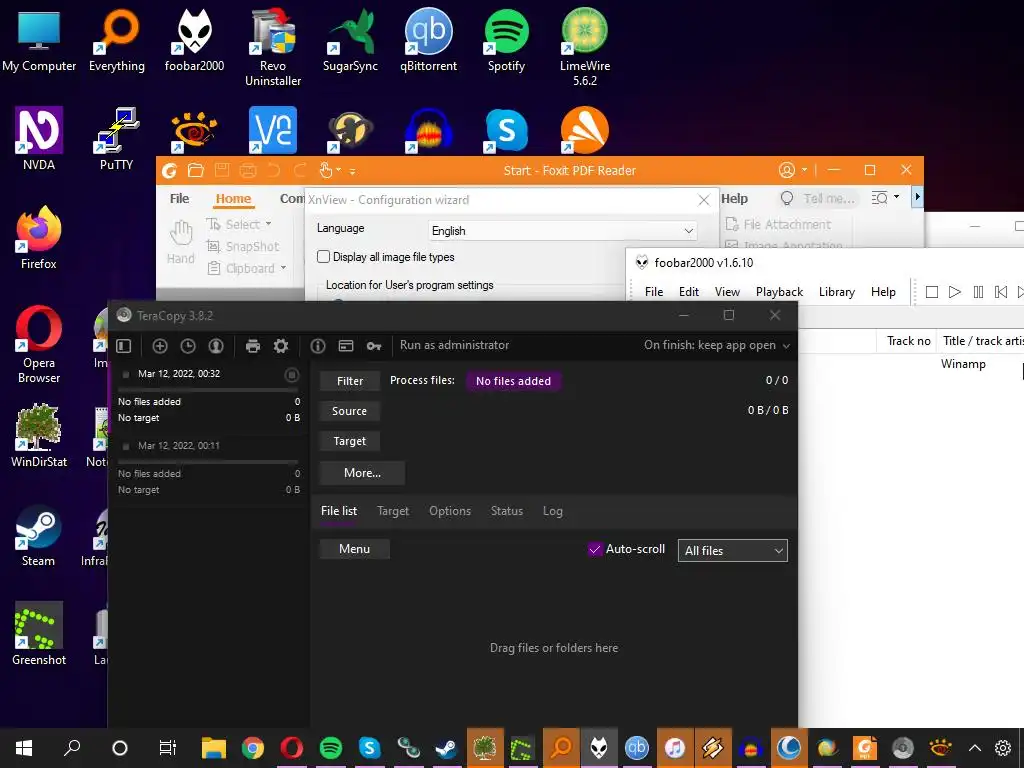Select Foxit Home ribbon tab

233,199
